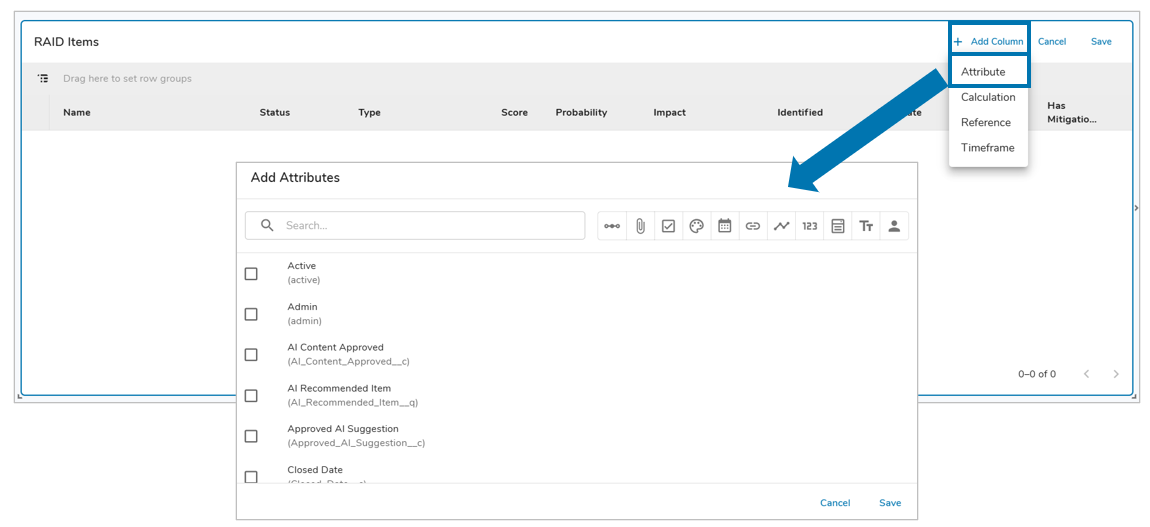
Task: Tick the Admin attribute checkbox
Action: click(x=251, y=314)
